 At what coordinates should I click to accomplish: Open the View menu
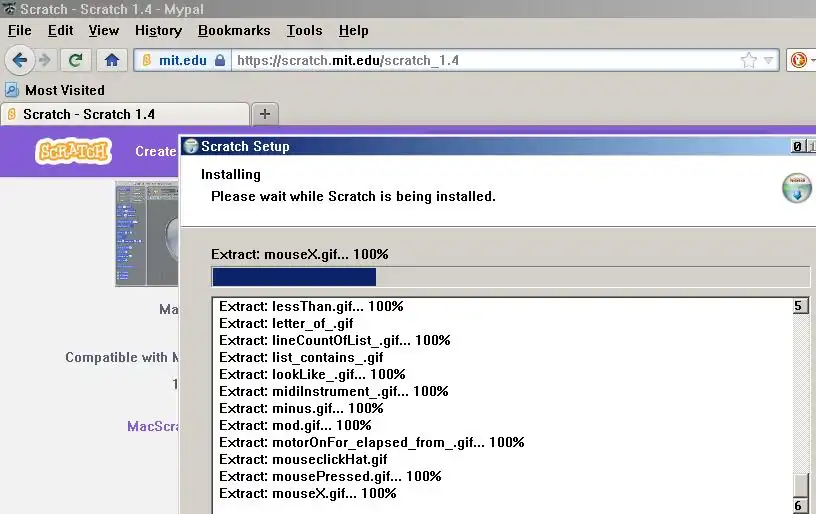(104, 31)
